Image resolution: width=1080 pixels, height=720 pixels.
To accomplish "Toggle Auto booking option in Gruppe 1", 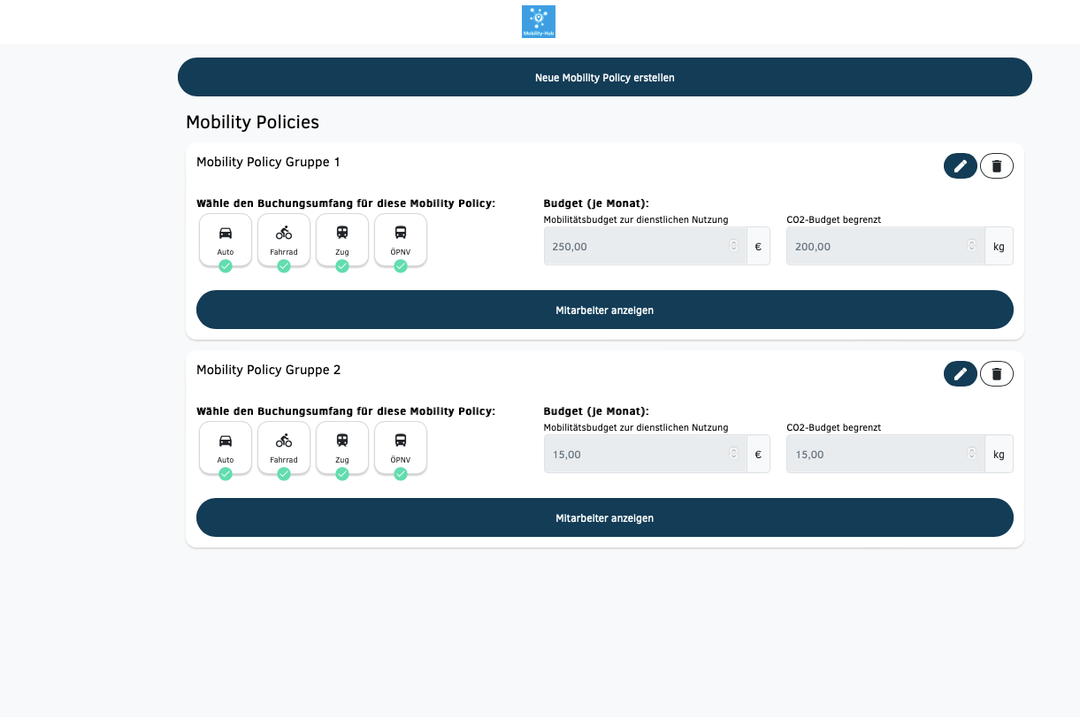I will (225, 240).
